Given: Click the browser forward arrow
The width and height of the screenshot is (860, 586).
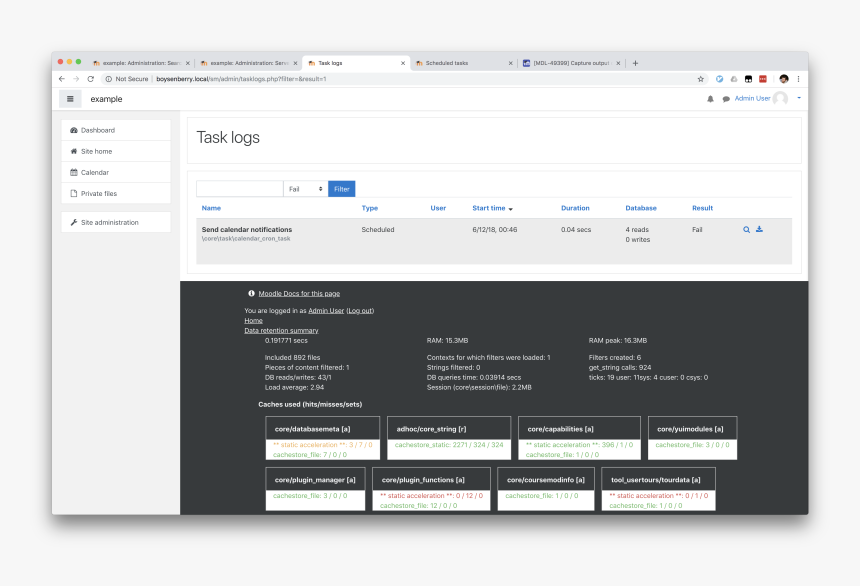Looking at the screenshot, I should 76,79.
